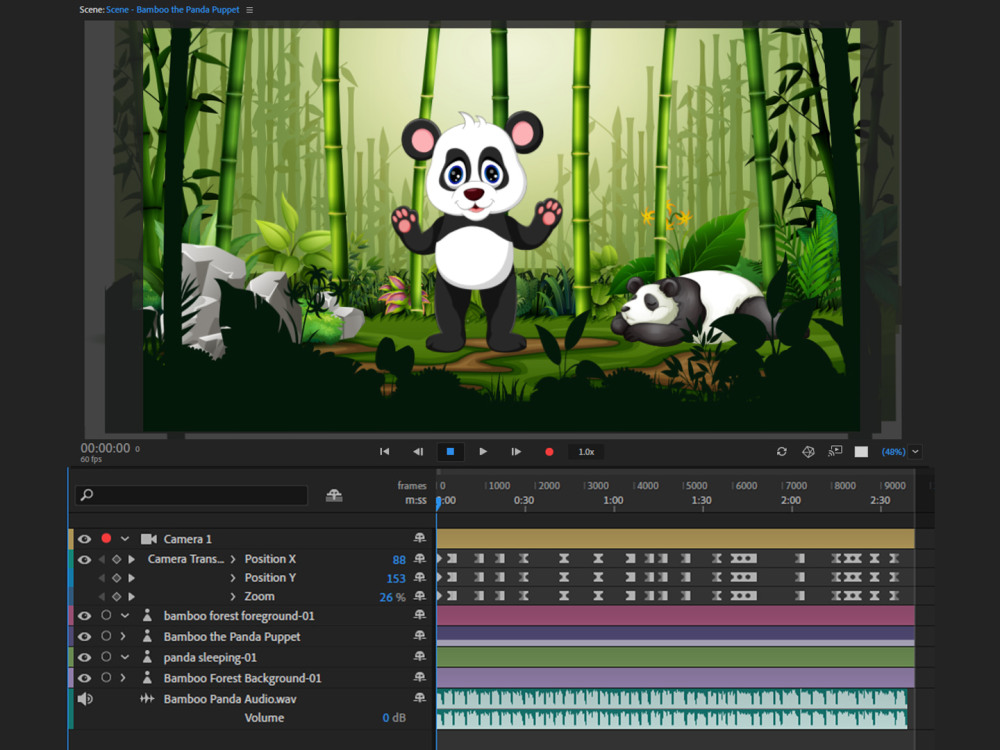1000x750 pixels.
Task: Toggle shy icon on Zoom row
Action: 420,596
